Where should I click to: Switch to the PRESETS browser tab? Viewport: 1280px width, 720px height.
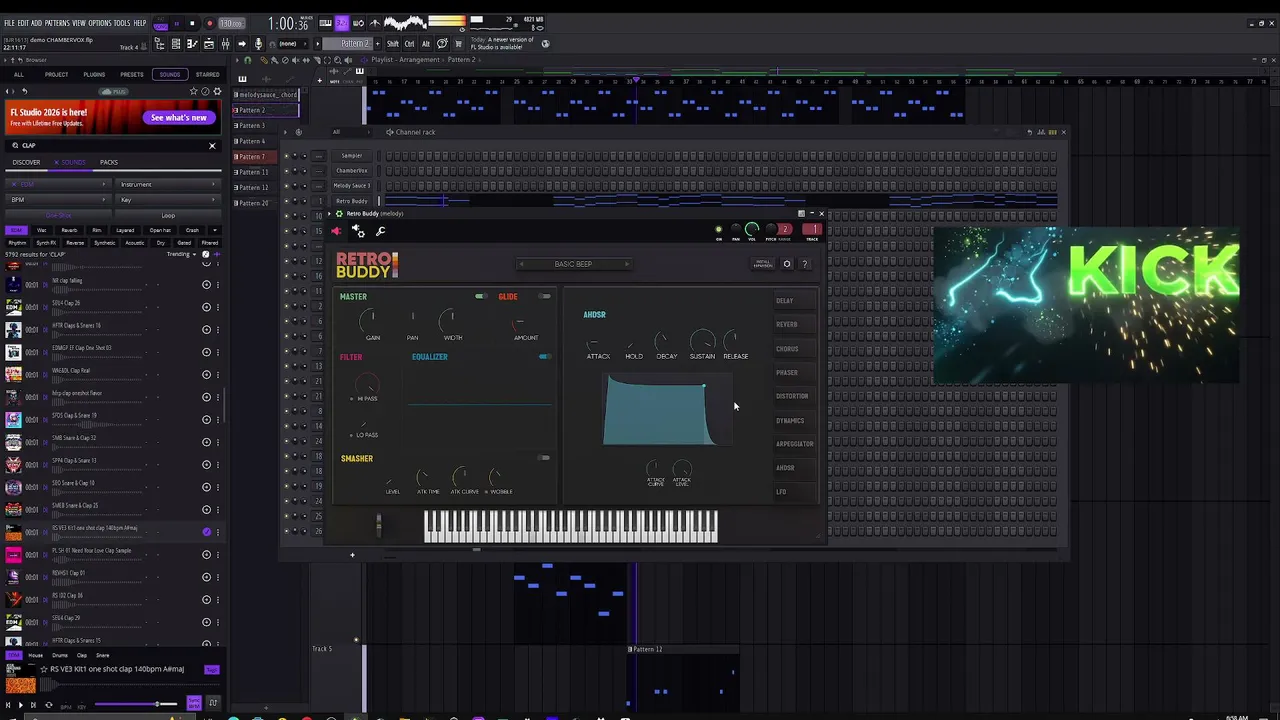click(x=131, y=75)
